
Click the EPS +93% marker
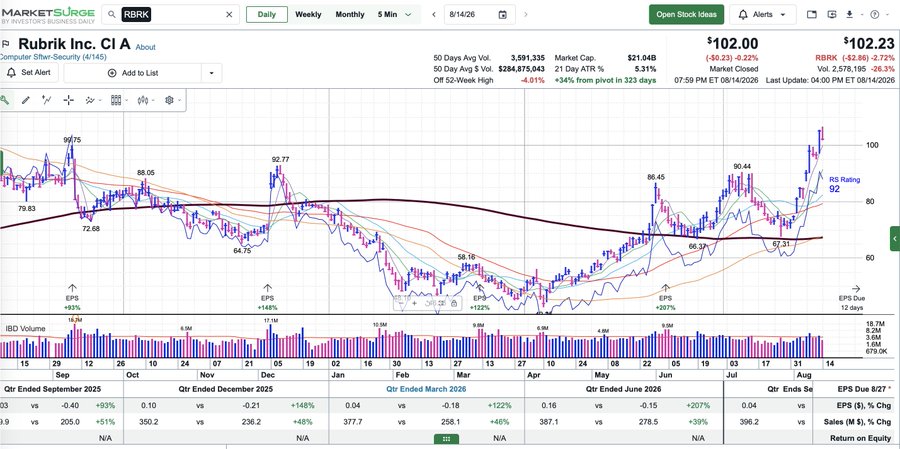click(x=72, y=298)
